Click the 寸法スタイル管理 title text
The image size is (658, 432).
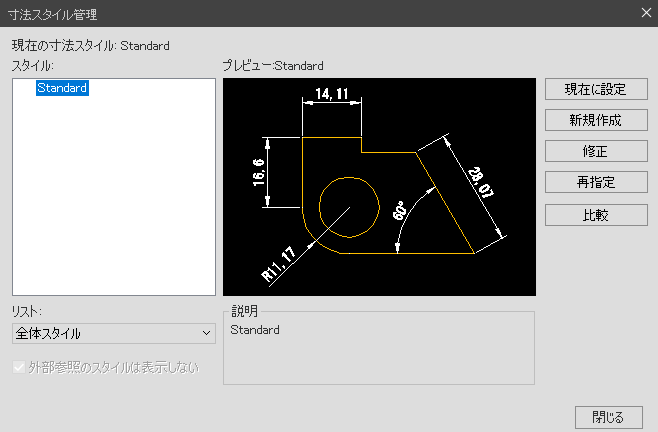[x=52, y=15]
